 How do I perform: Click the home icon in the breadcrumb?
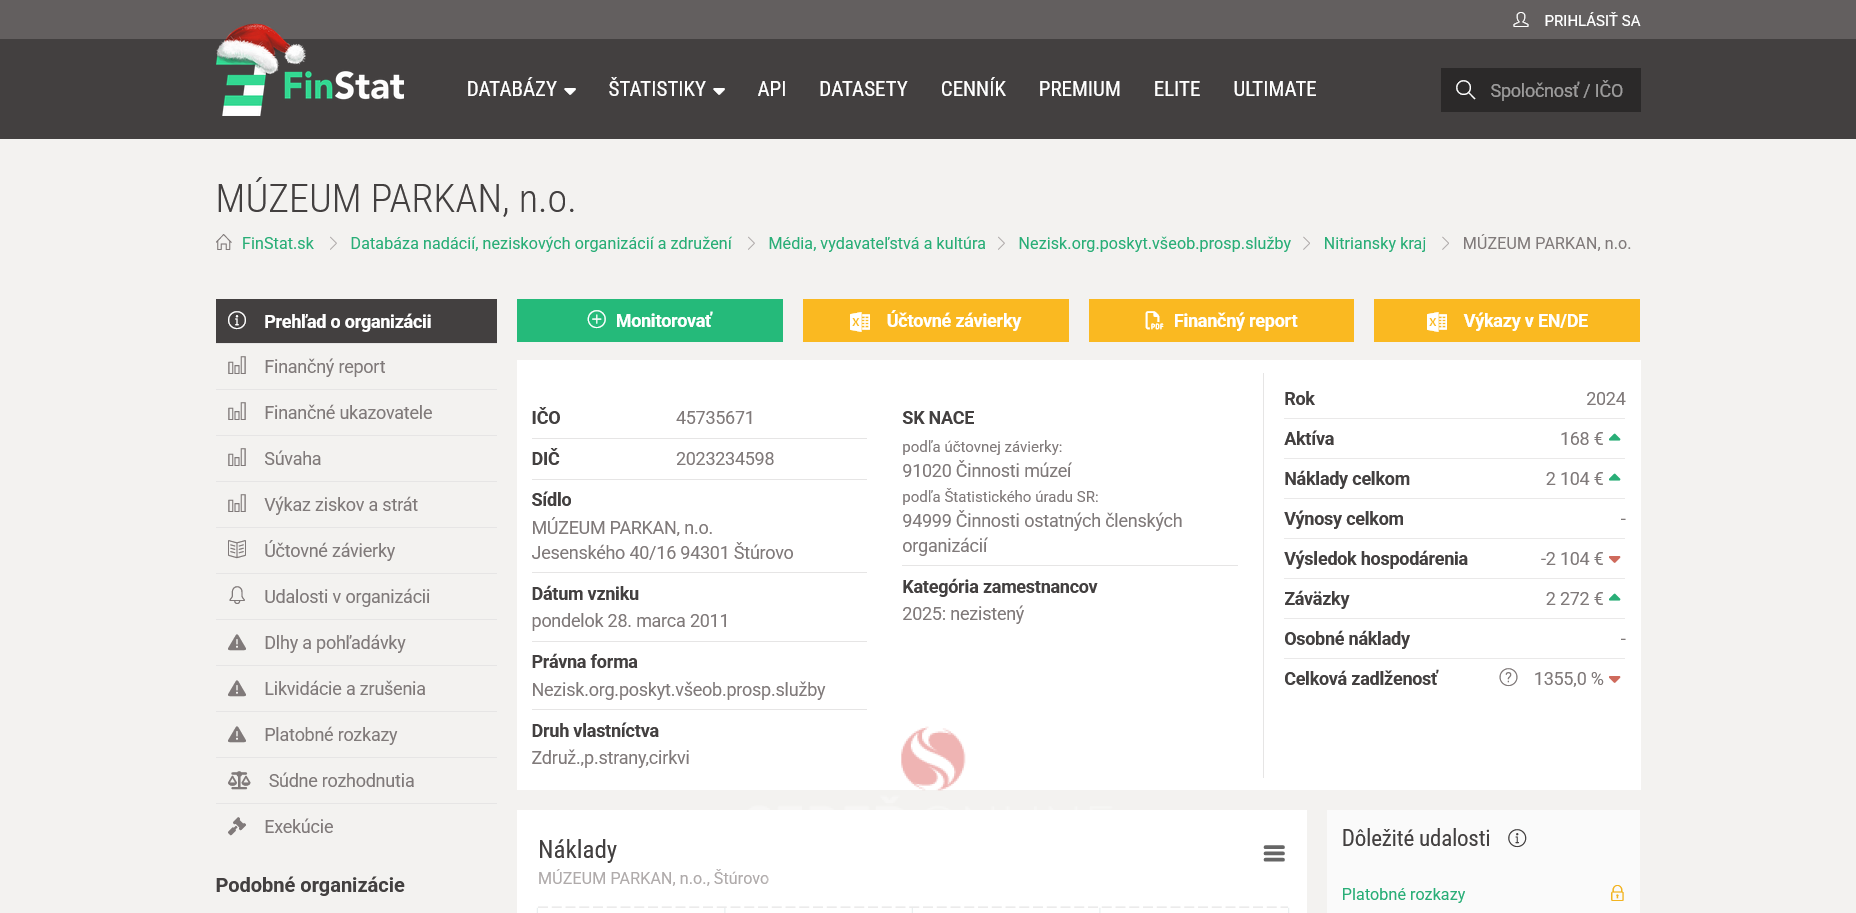point(224,243)
